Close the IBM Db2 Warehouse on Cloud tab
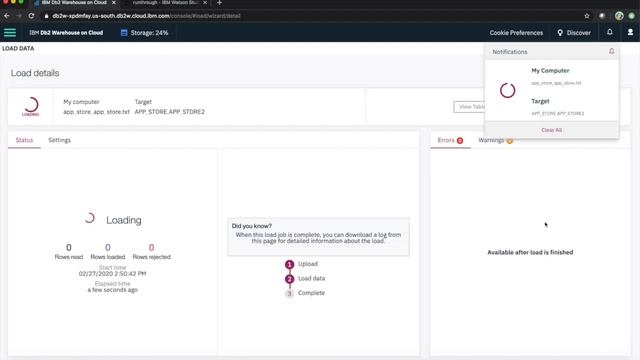Image resolution: width=640 pixels, height=360 pixels. pyautogui.click(x=114, y=3)
